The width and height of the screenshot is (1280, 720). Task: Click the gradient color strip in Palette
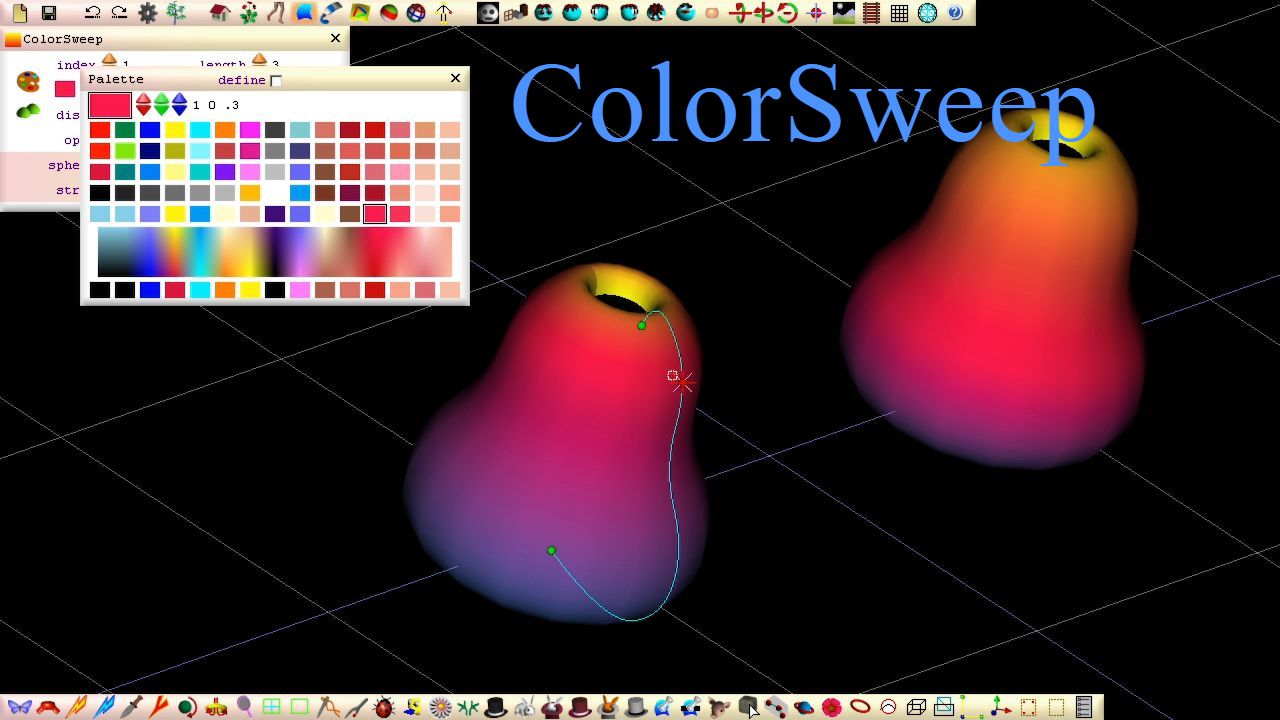tap(275, 251)
